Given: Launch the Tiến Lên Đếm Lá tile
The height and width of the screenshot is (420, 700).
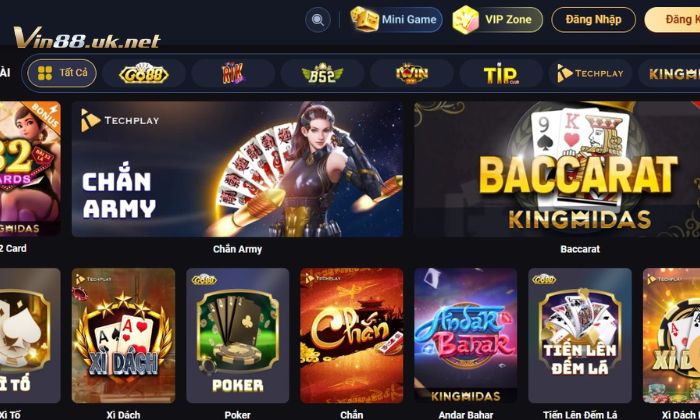Looking at the screenshot, I should 580,336.
